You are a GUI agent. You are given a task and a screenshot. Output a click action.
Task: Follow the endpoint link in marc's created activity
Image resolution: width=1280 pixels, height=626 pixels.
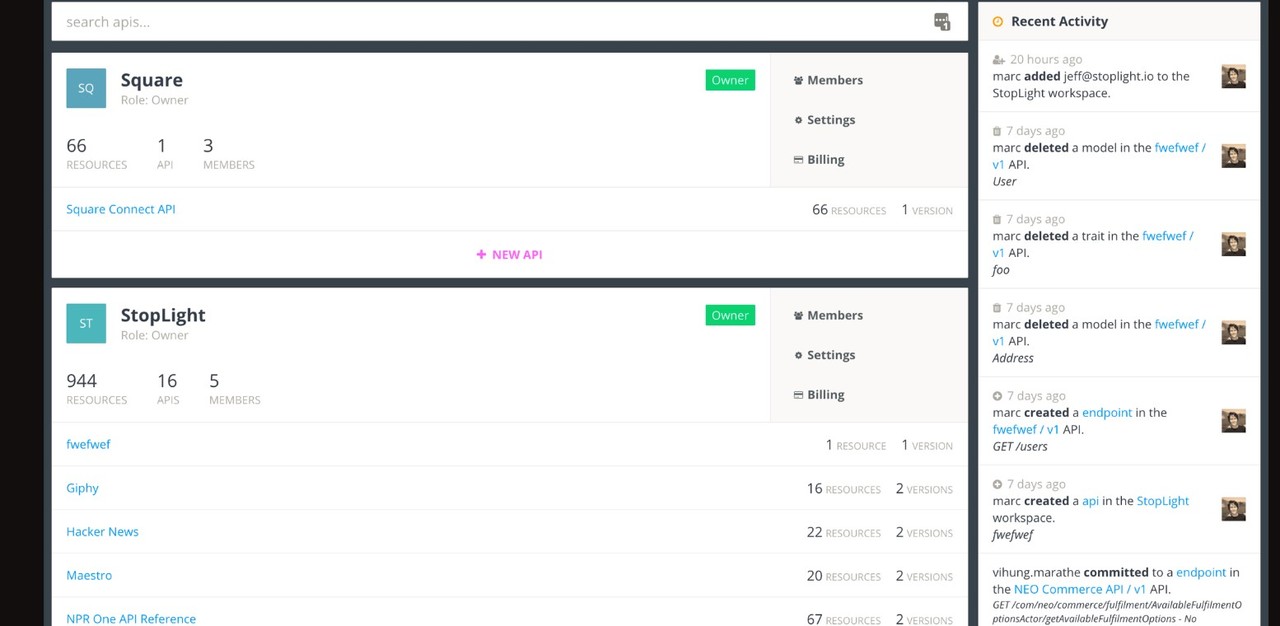pyautogui.click(x=1107, y=413)
